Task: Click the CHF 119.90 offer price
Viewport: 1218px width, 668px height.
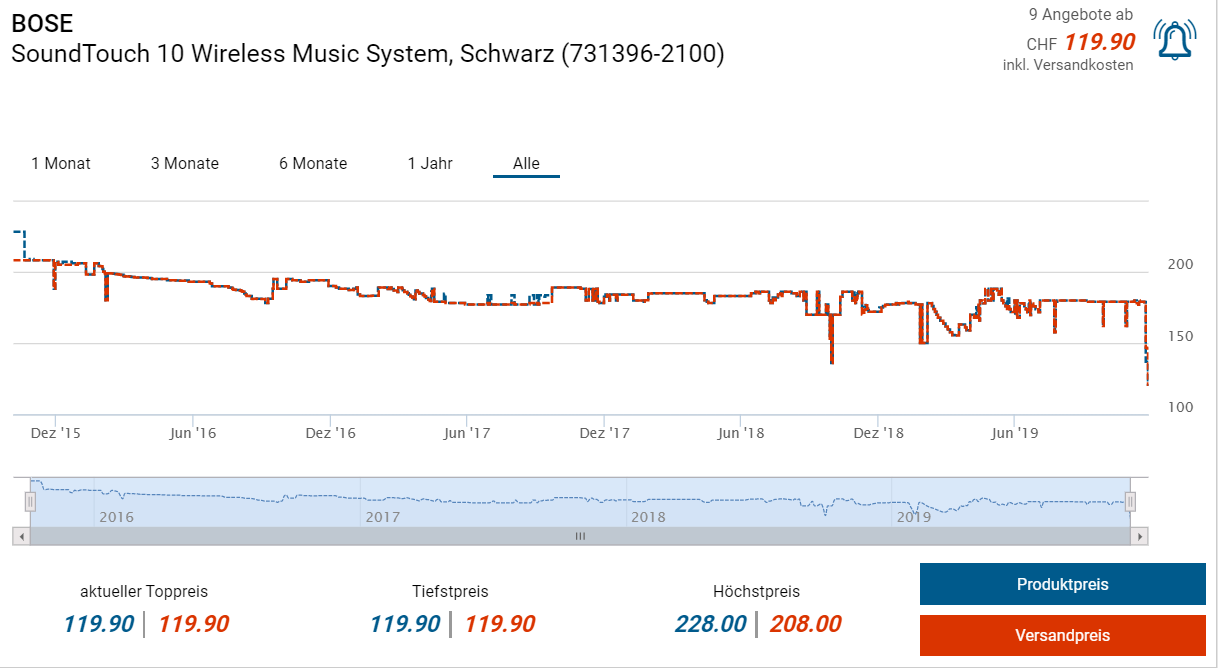Action: tap(1099, 43)
